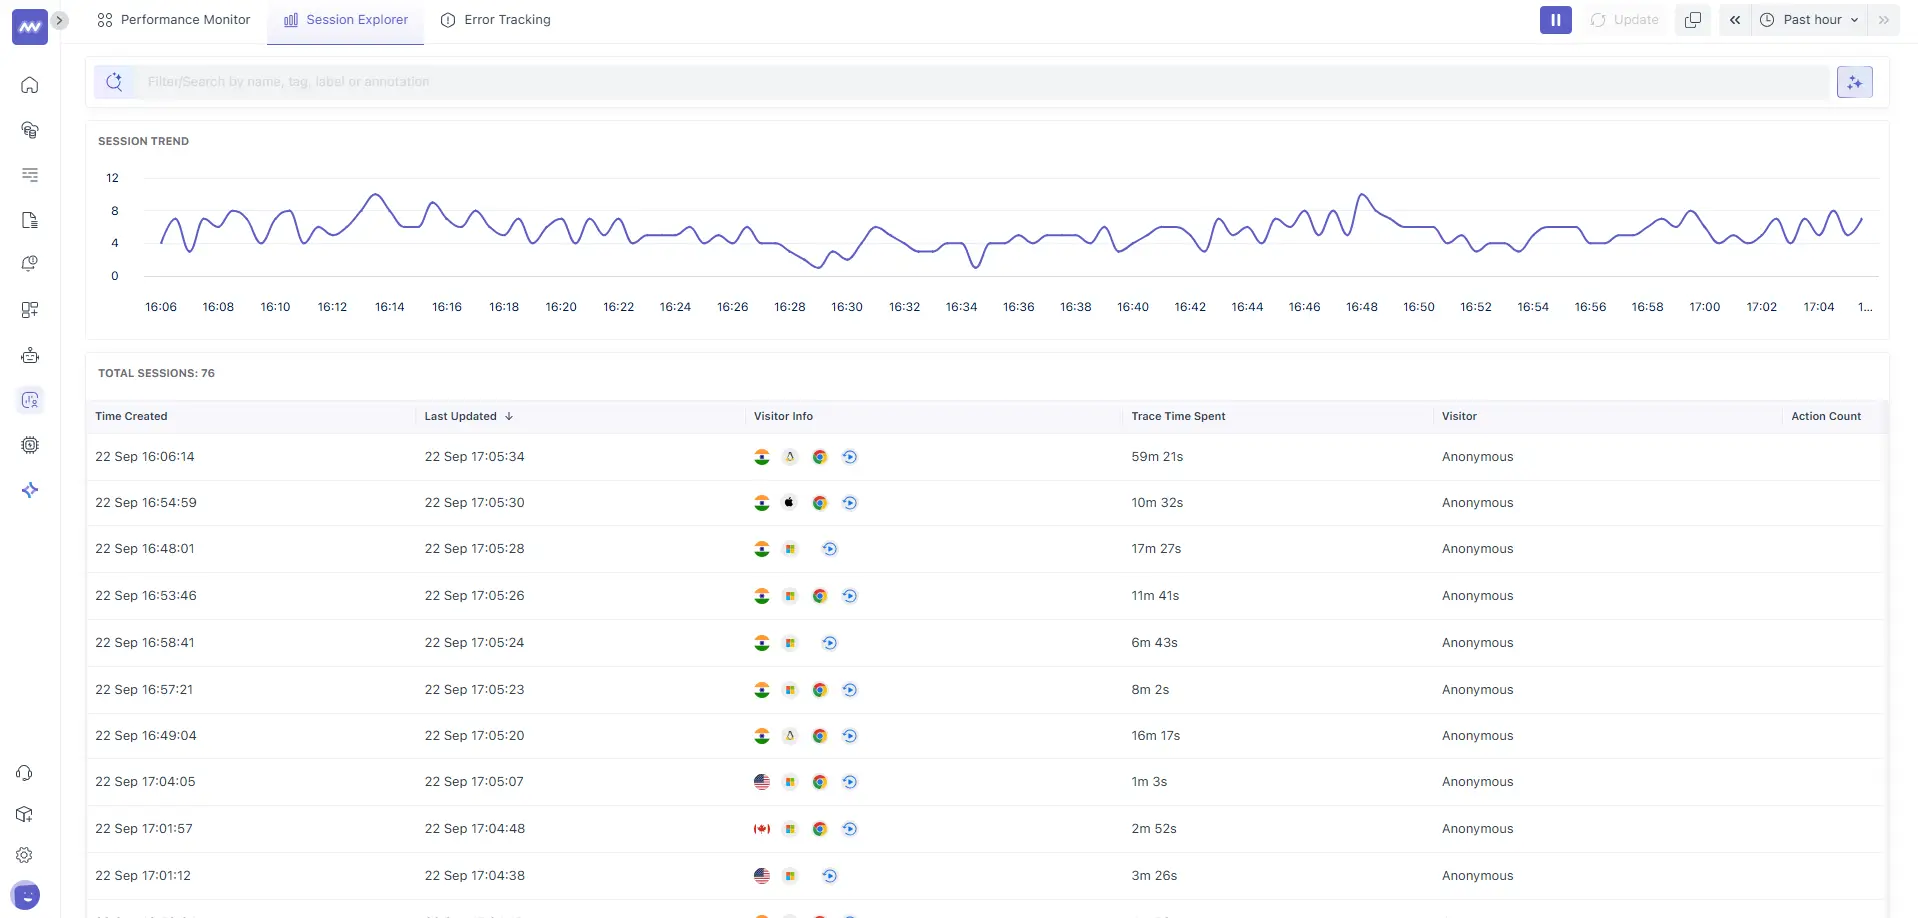Toggle the Last Updated sort direction
This screenshot has width=1918, height=918.
[508, 416]
